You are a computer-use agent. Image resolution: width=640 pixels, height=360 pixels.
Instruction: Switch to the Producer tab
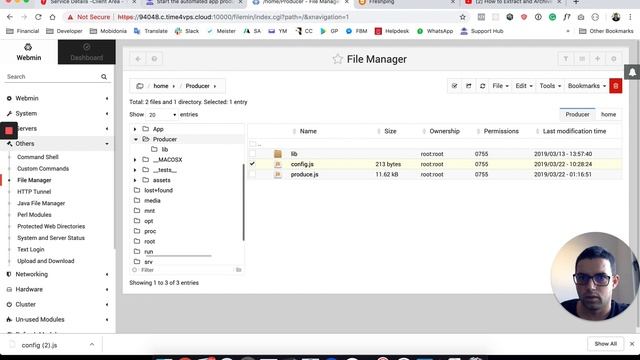click(x=577, y=115)
